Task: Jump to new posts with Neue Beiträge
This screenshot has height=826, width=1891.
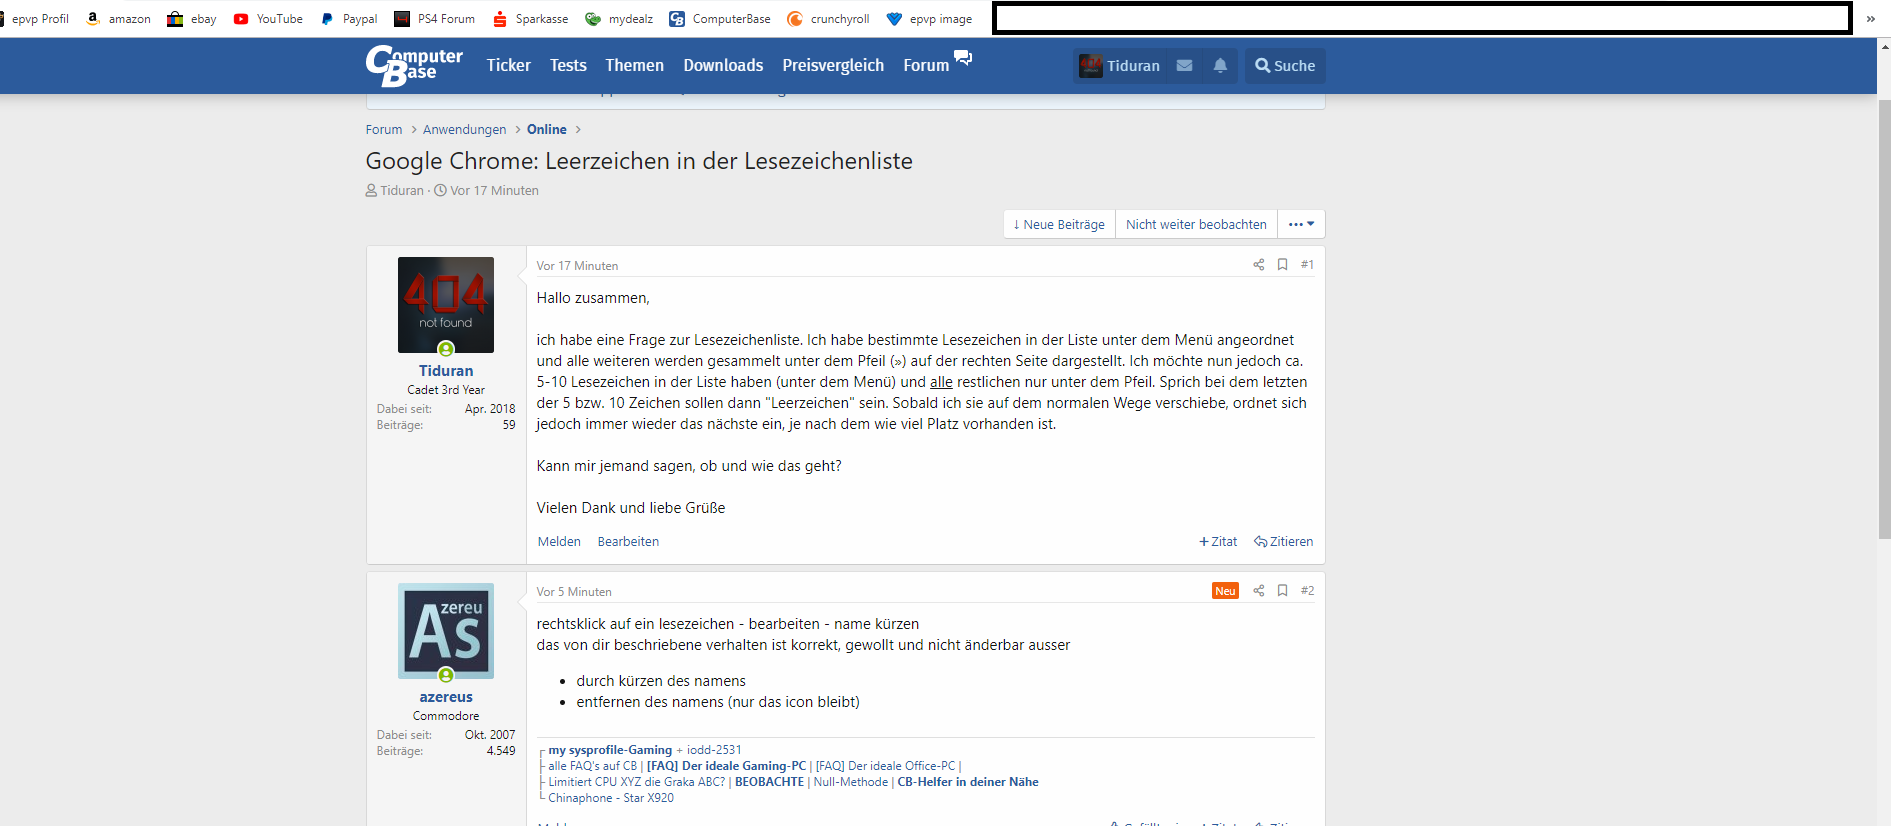Action: [1059, 224]
